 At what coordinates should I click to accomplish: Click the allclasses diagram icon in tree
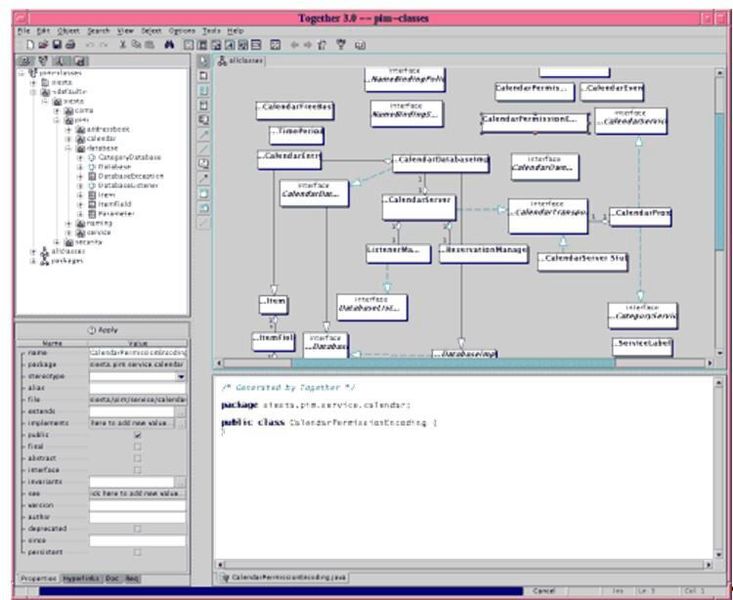[45, 252]
